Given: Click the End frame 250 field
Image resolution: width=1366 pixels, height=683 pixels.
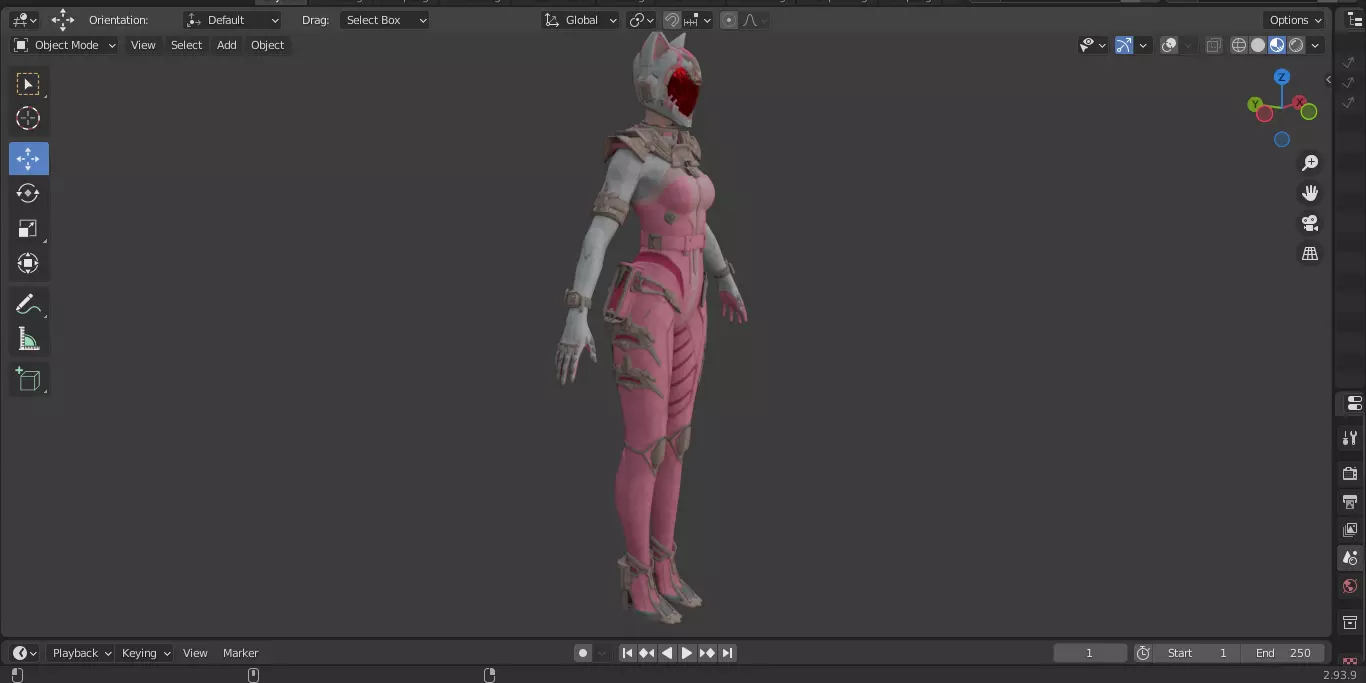Looking at the screenshot, I should pyautogui.click(x=1283, y=653).
